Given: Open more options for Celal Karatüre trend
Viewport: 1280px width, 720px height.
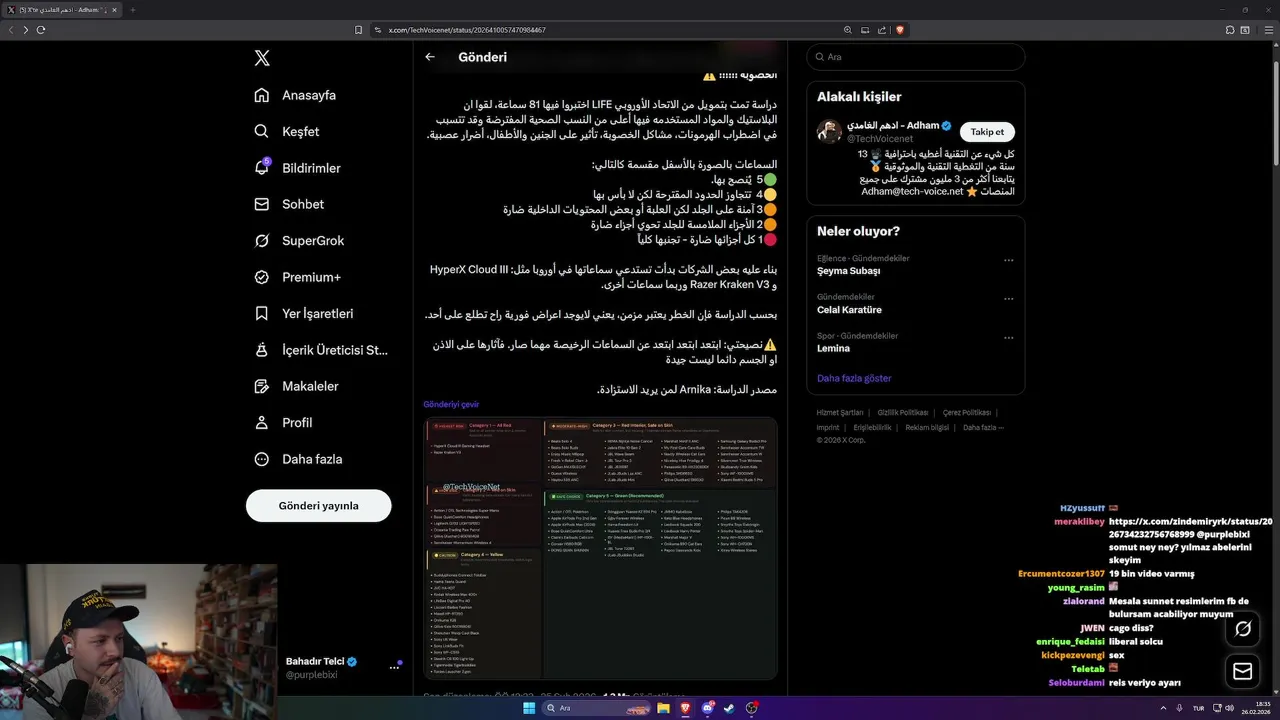Looking at the screenshot, I should pos(1008,299).
